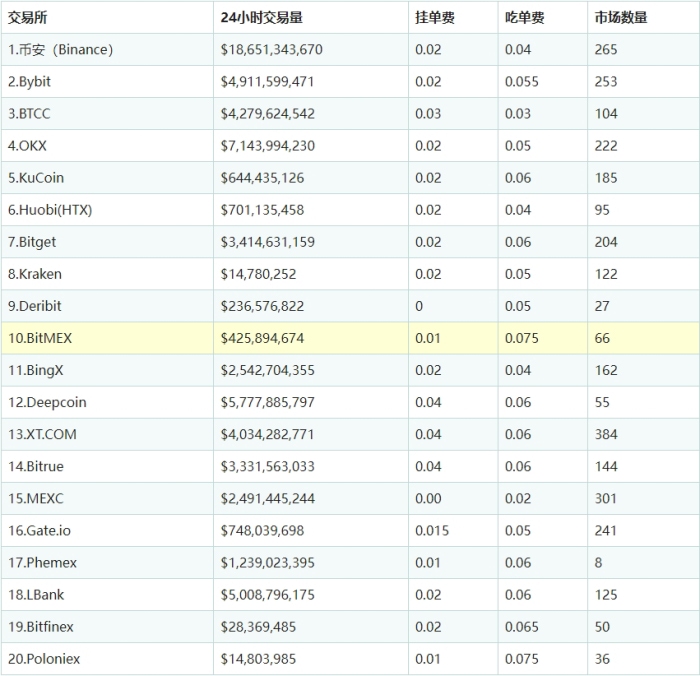Click the 挂单费 column header

tap(434, 18)
